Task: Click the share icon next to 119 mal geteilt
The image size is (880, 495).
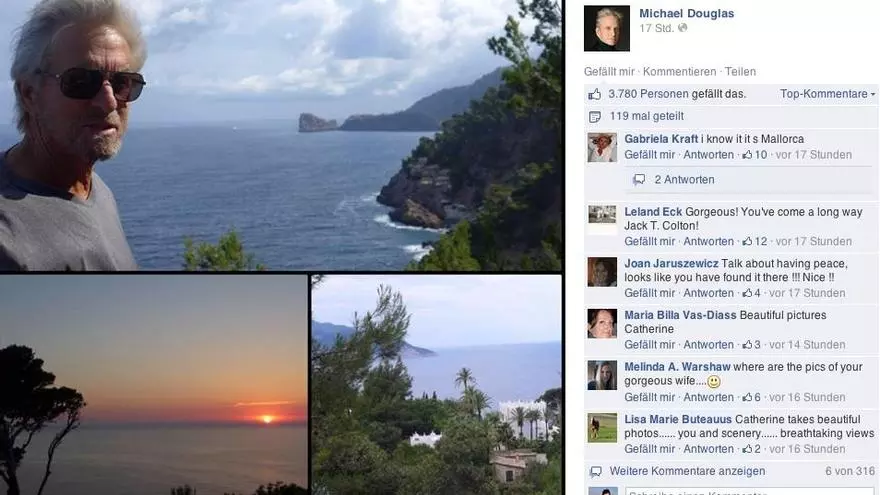Action: tap(594, 117)
